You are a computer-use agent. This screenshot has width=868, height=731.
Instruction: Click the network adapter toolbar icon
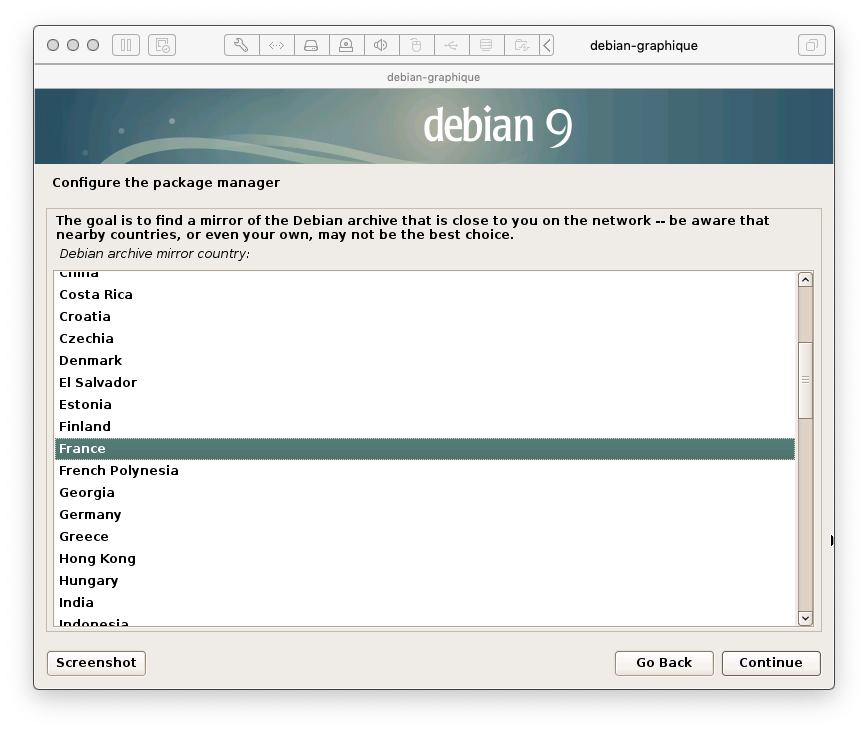tap(276, 45)
